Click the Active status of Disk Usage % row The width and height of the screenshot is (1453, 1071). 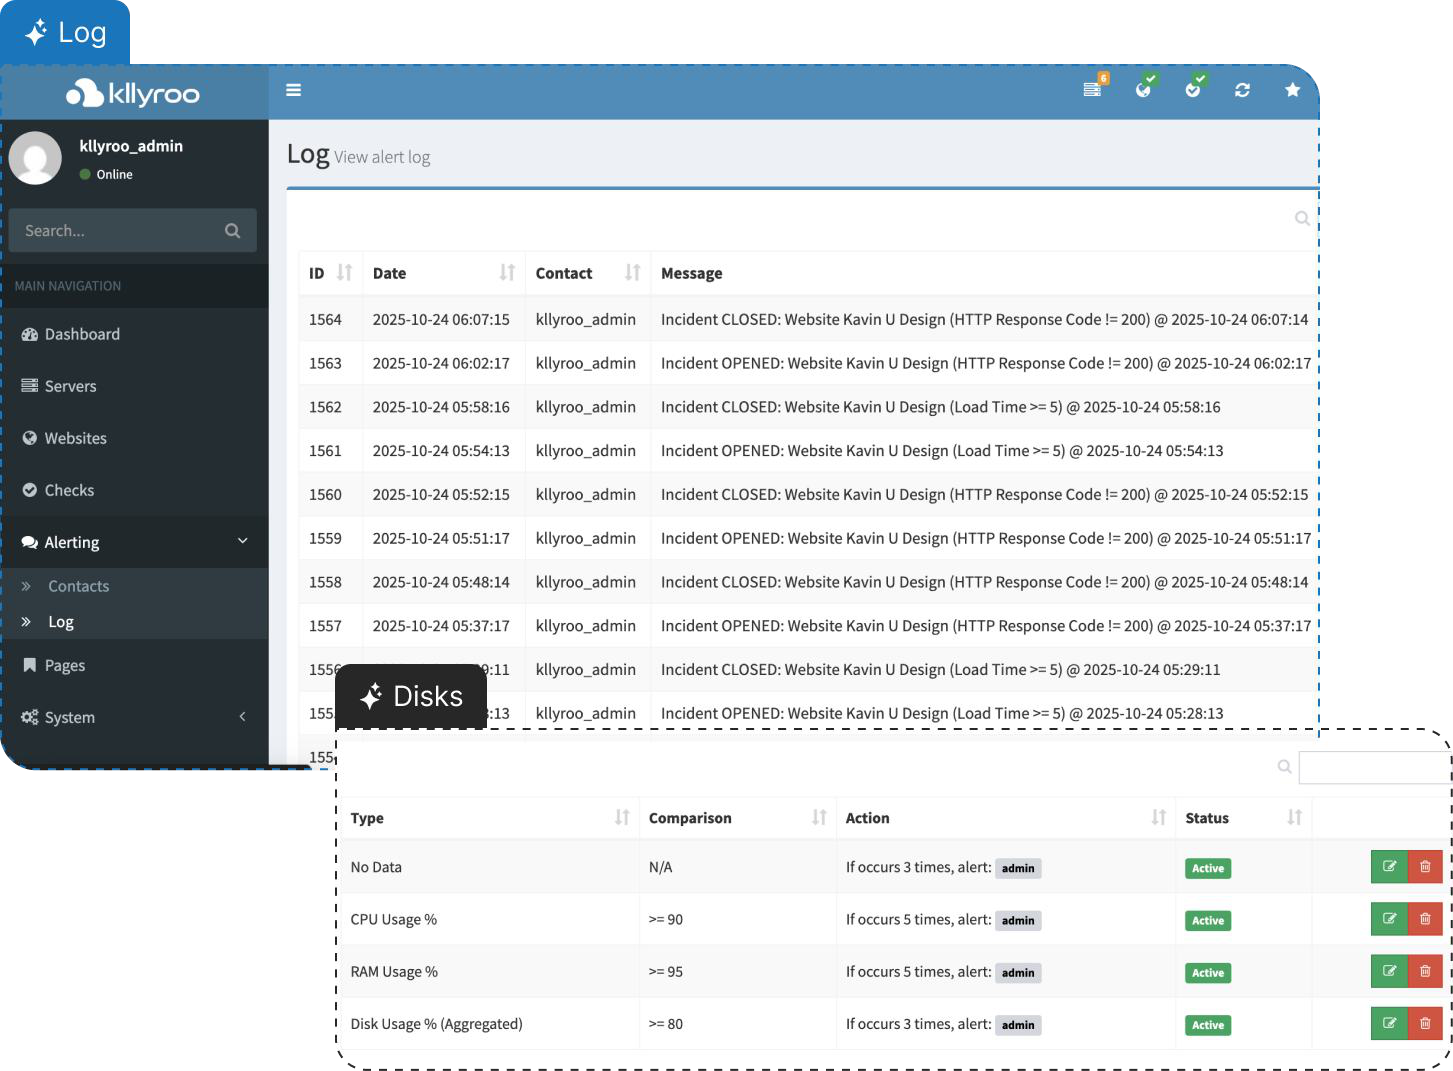point(1208,1025)
